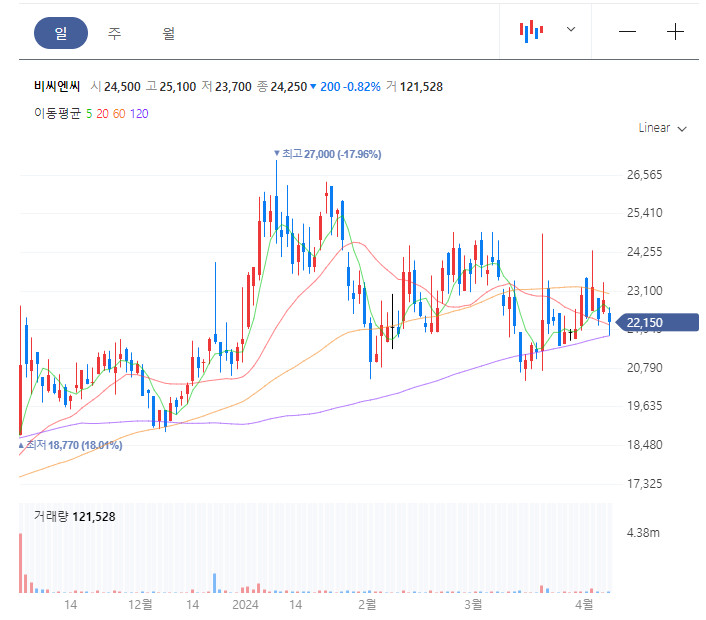Click the 12월 date axis label
Screen dimensions: 706x620
pyautogui.click(x=140, y=605)
